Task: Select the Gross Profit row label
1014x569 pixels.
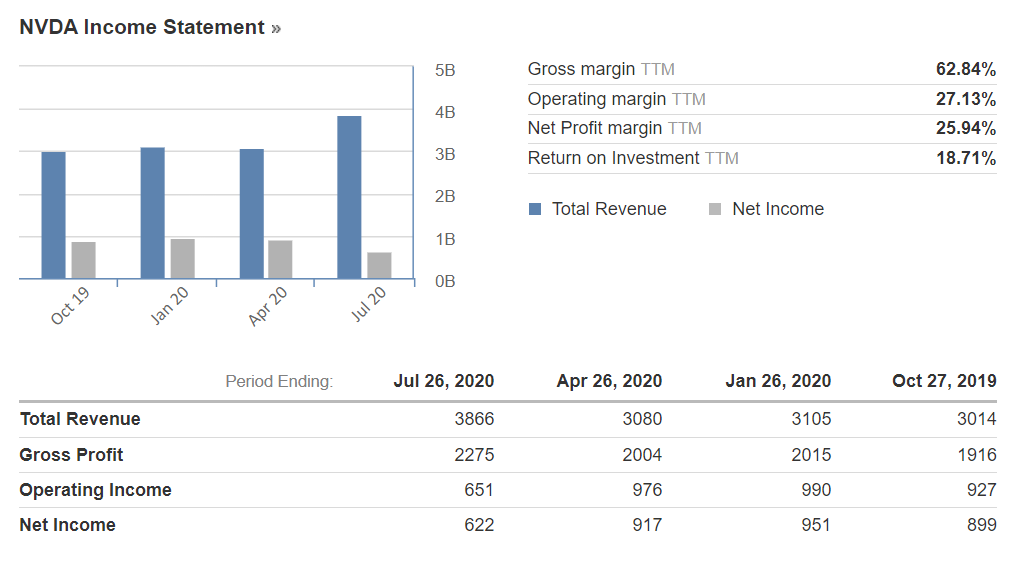Action: click(x=71, y=455)
